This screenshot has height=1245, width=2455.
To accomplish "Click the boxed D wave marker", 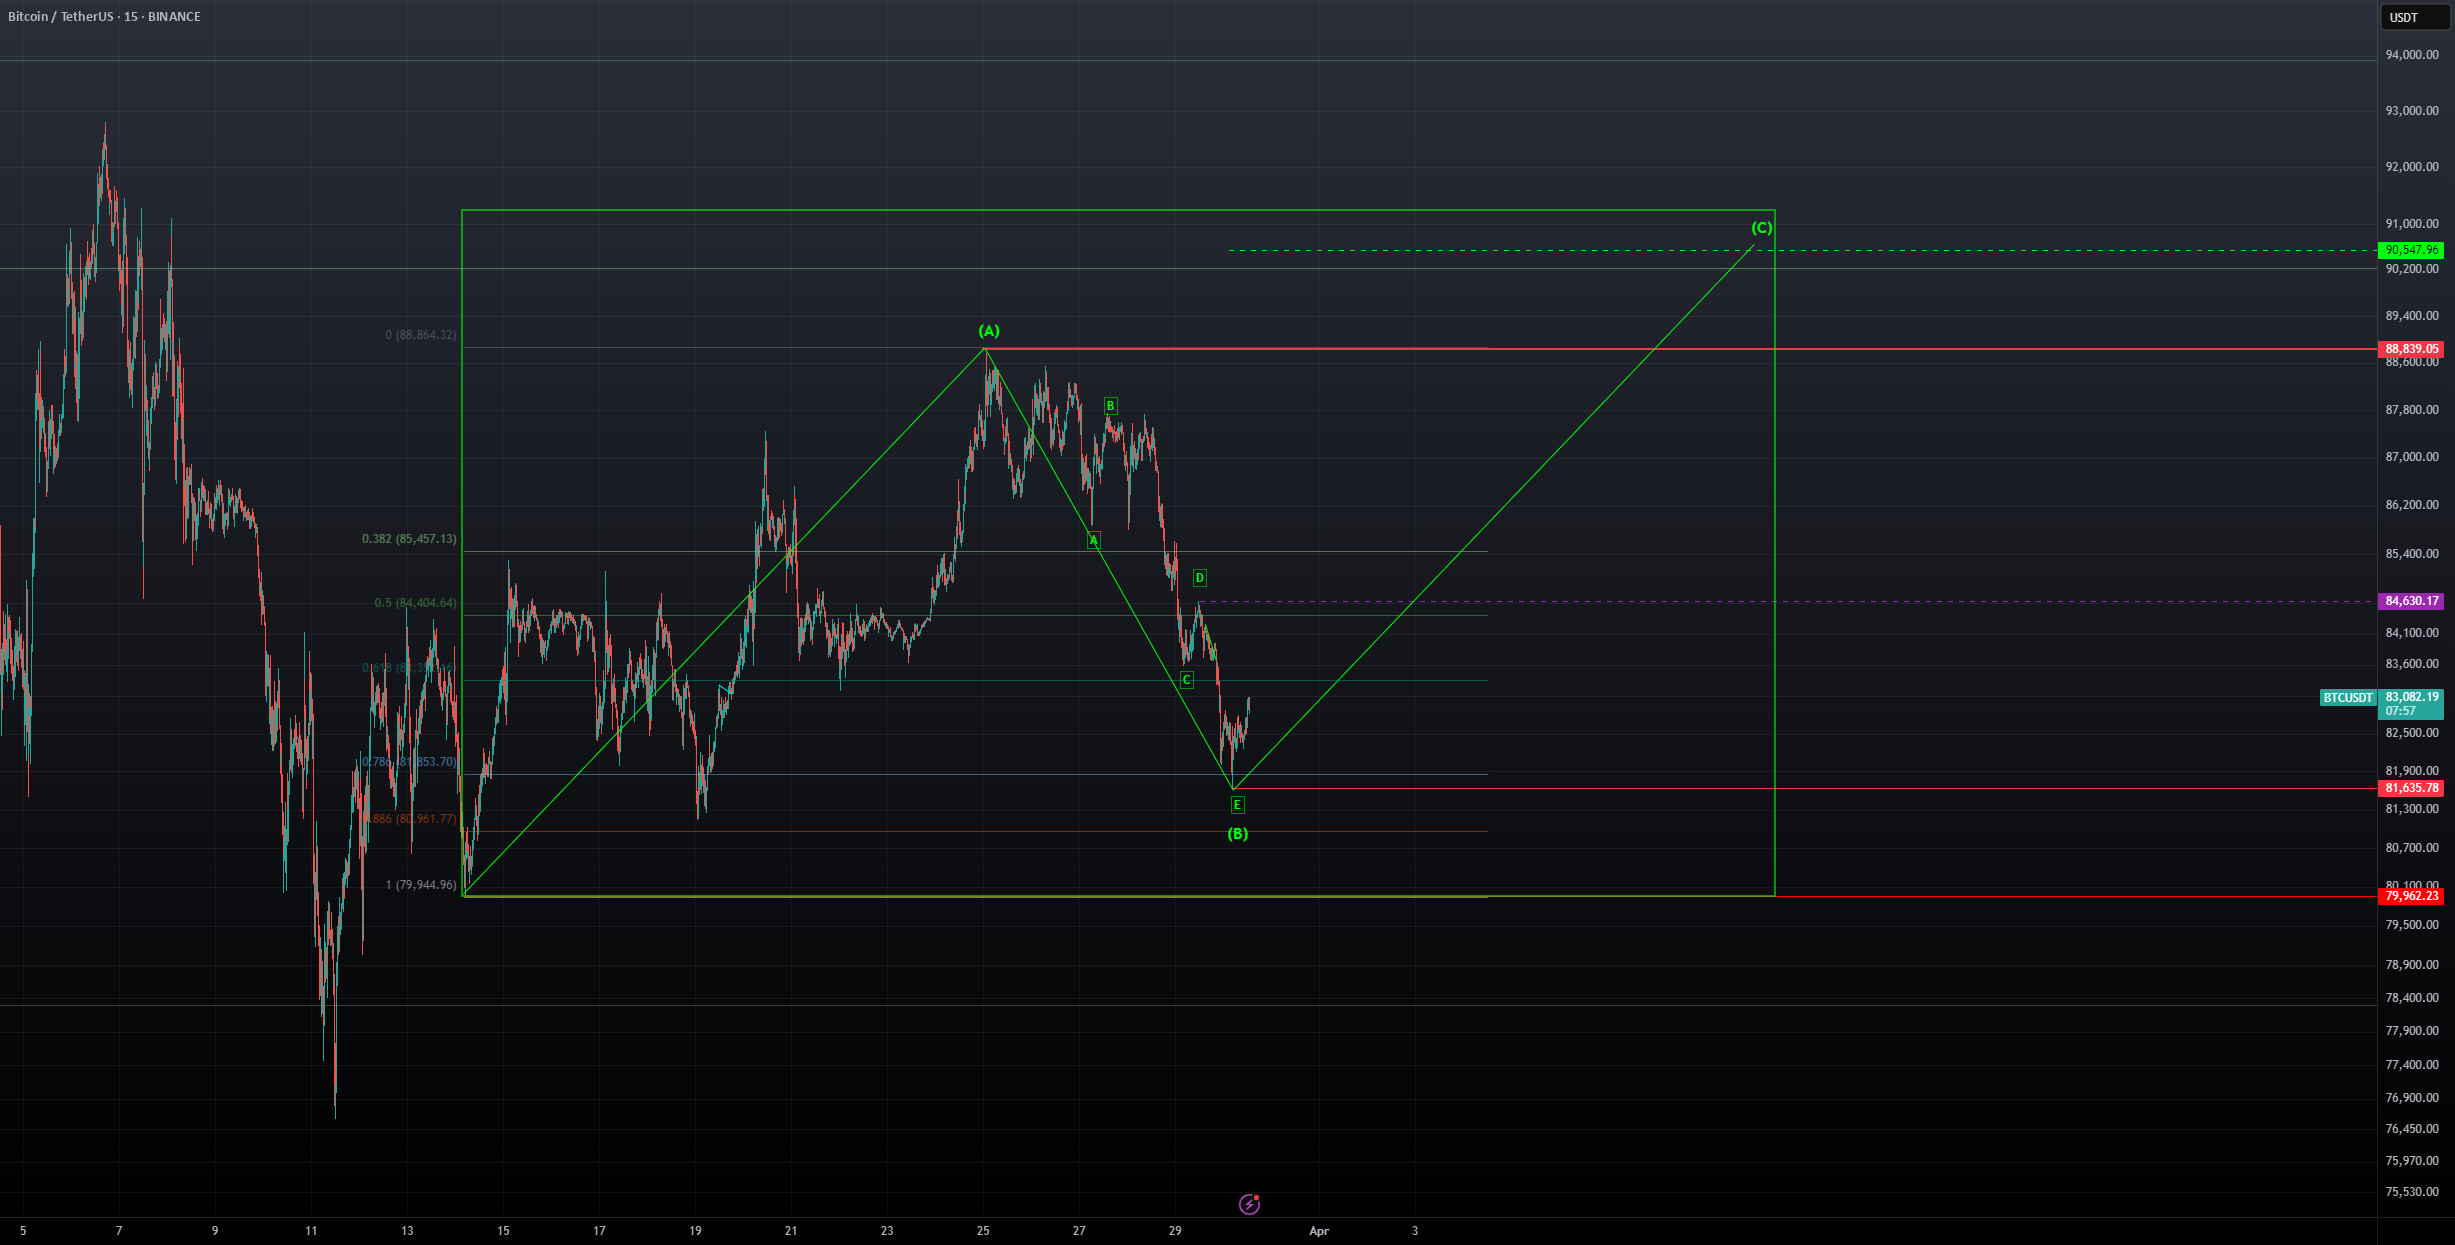I will pos(1200,578).
